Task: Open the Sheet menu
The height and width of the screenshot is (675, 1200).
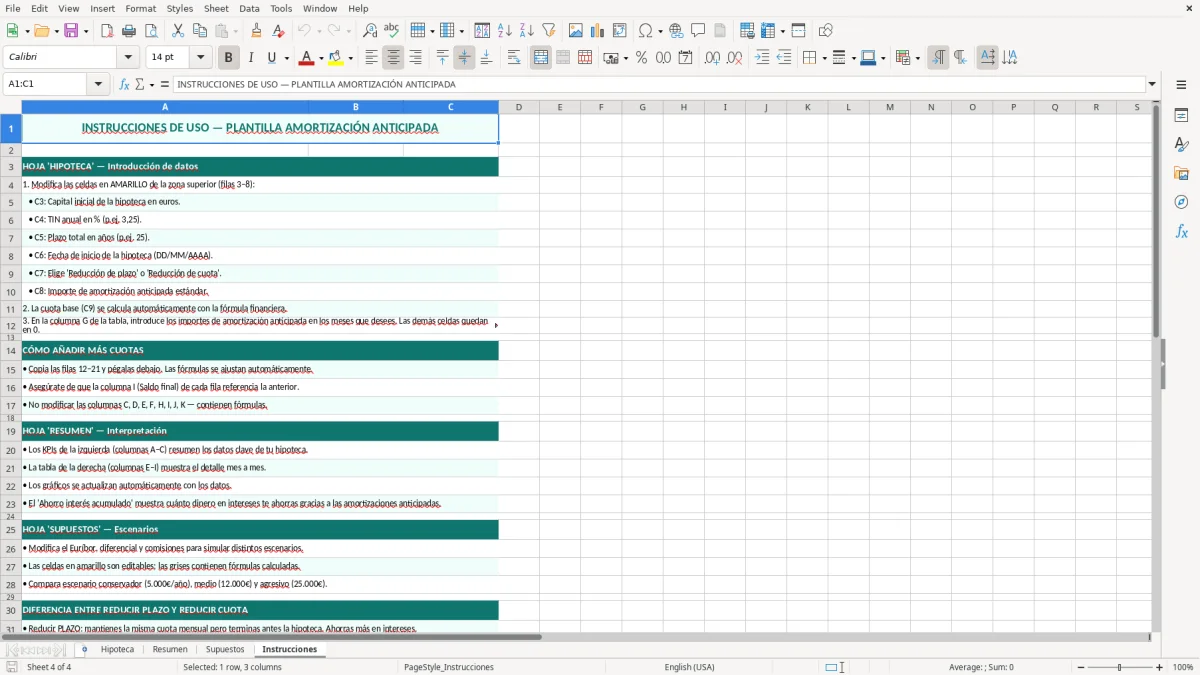Action: pos(216,8)
